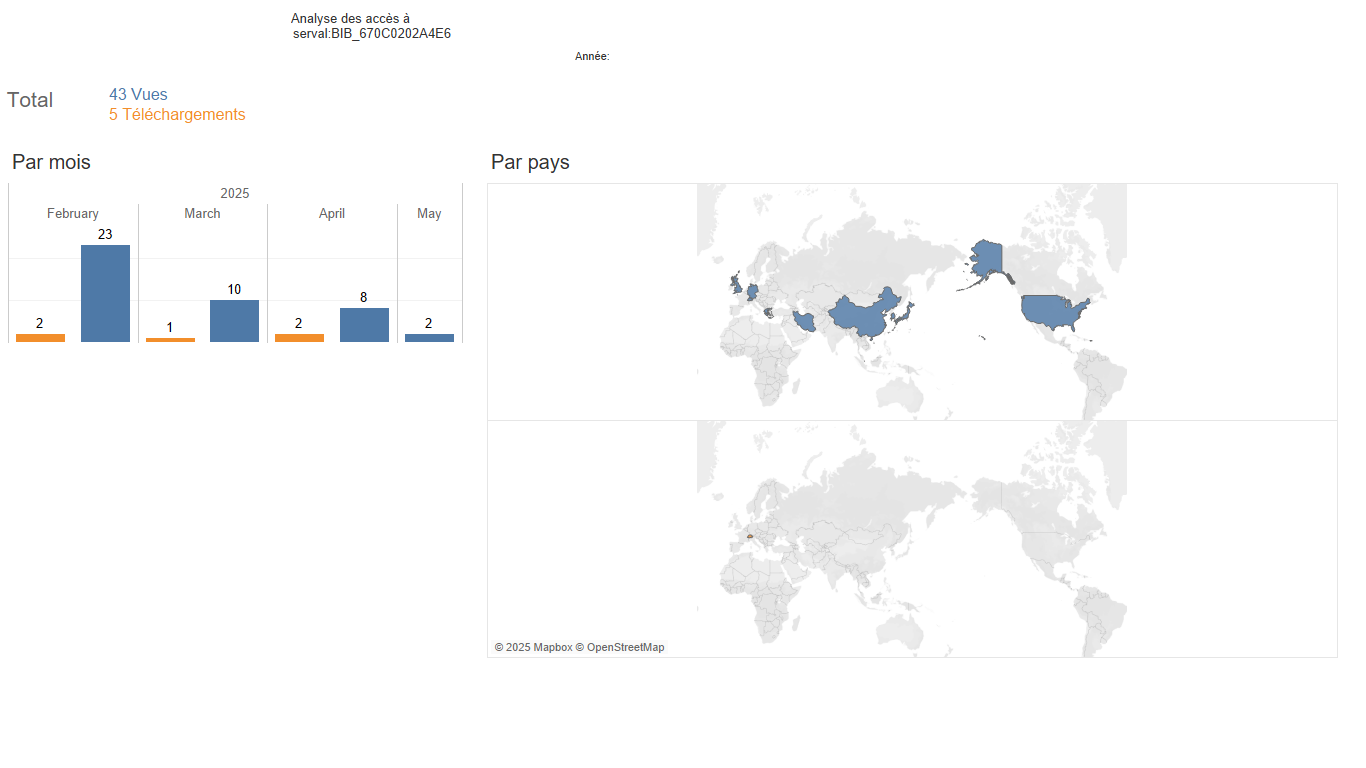
Task: Click the April views bar labeled 8
Action: (x=364, y=325)
